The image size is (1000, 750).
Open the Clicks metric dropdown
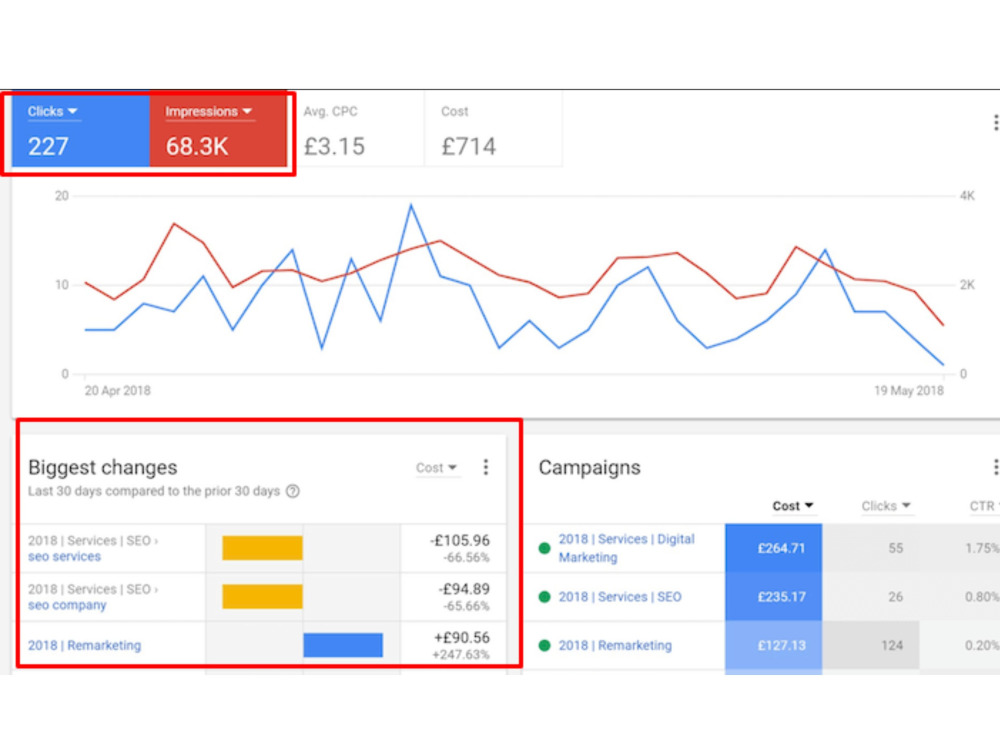(52, 111)
